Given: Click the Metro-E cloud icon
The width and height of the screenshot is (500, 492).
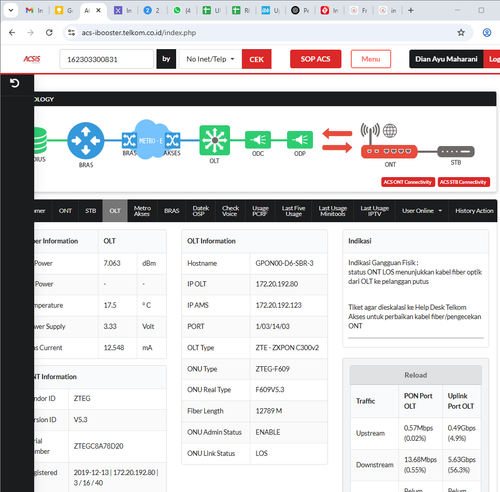Looking at the screenshot, I should tap(151, 140).
